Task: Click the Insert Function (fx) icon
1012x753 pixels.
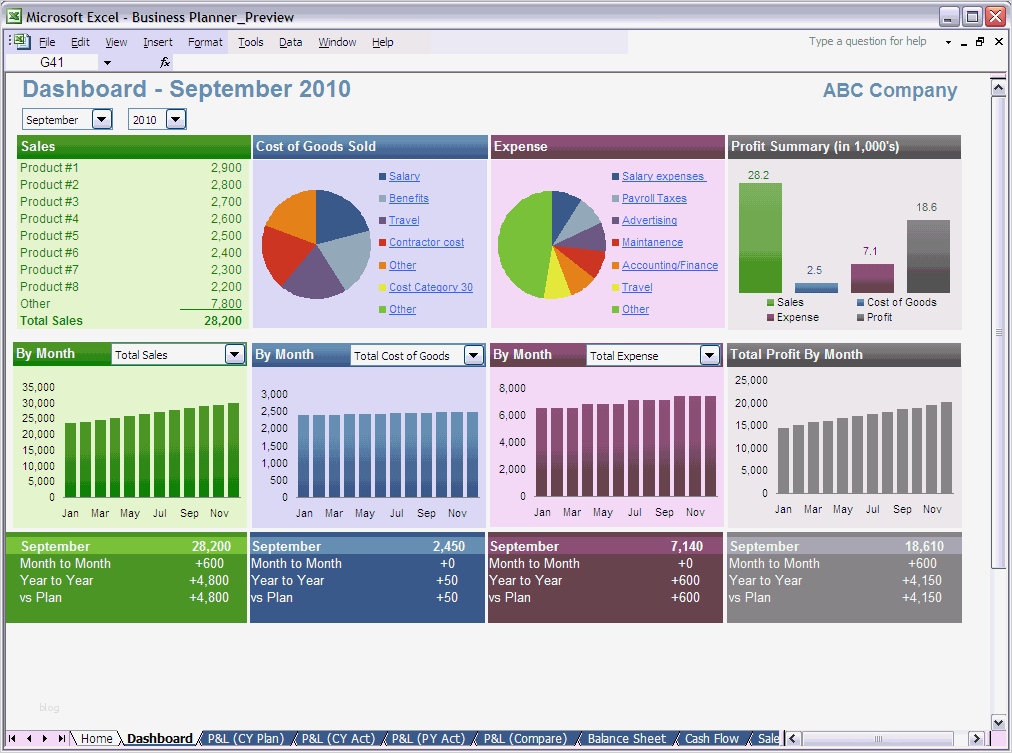Action: point(163,62)
